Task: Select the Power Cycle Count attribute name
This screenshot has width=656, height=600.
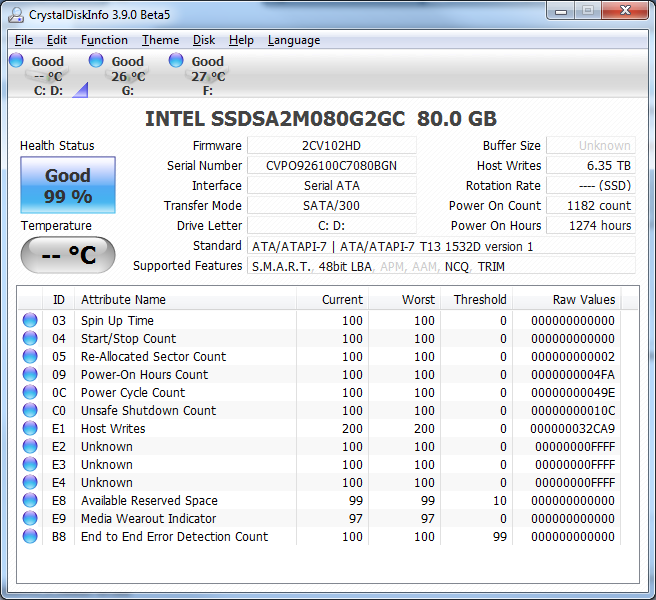Action: 133,392
